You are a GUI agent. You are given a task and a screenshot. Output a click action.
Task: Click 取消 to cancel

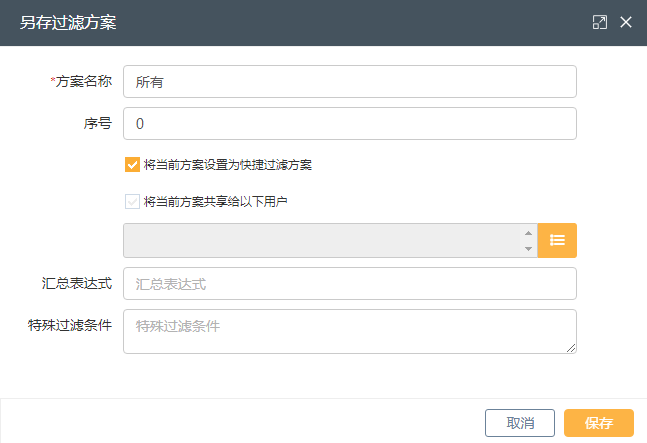pyautogui.click(x=520, y=423)
